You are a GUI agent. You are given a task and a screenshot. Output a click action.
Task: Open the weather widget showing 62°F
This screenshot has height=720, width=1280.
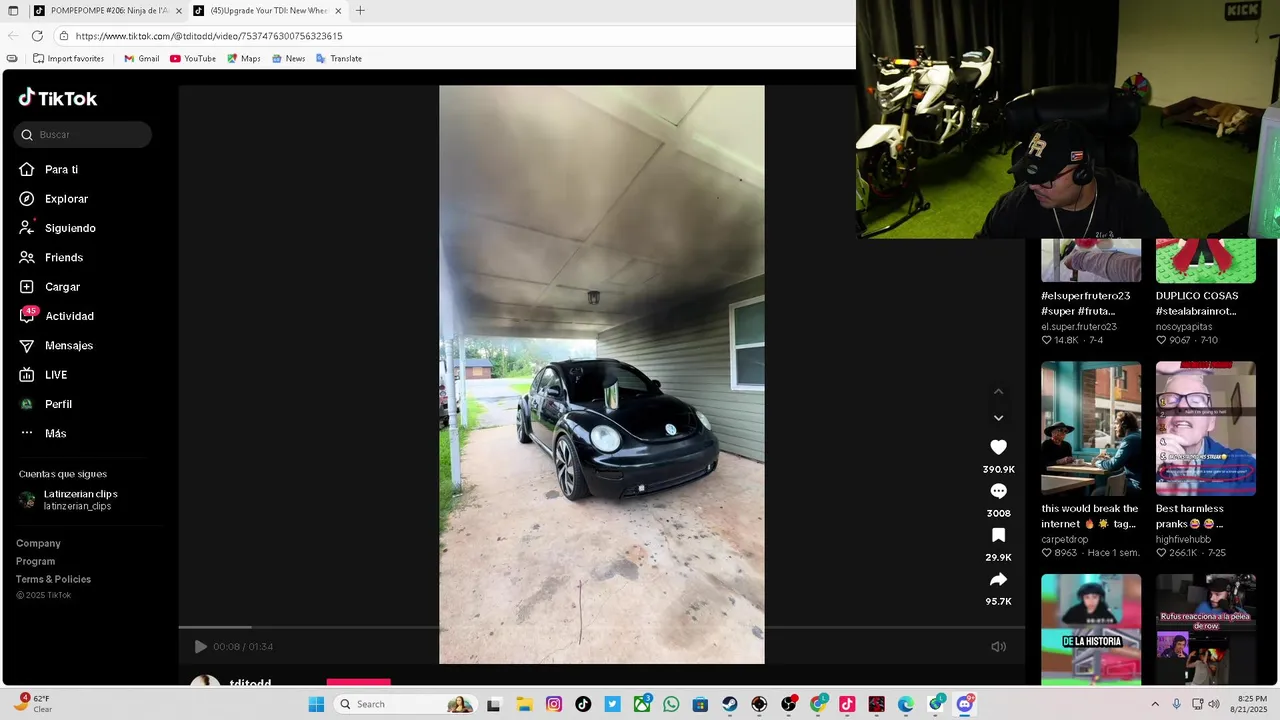pyautogui.click(x=34, y=704)
